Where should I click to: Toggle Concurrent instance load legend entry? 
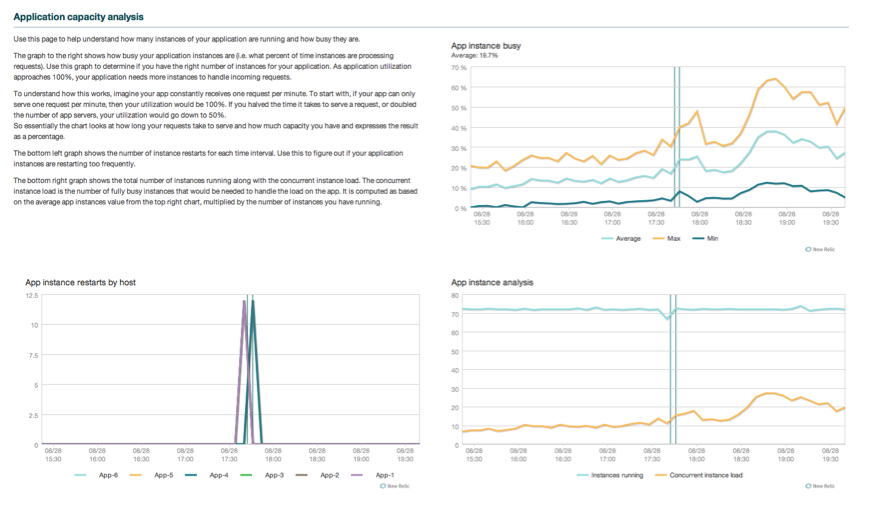point(699,475)
